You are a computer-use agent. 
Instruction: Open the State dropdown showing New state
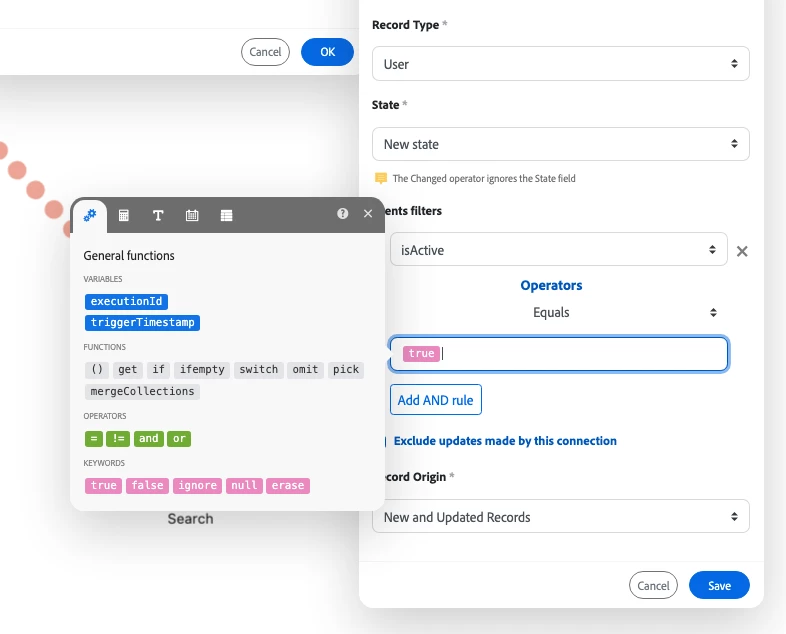coord(560,144)
